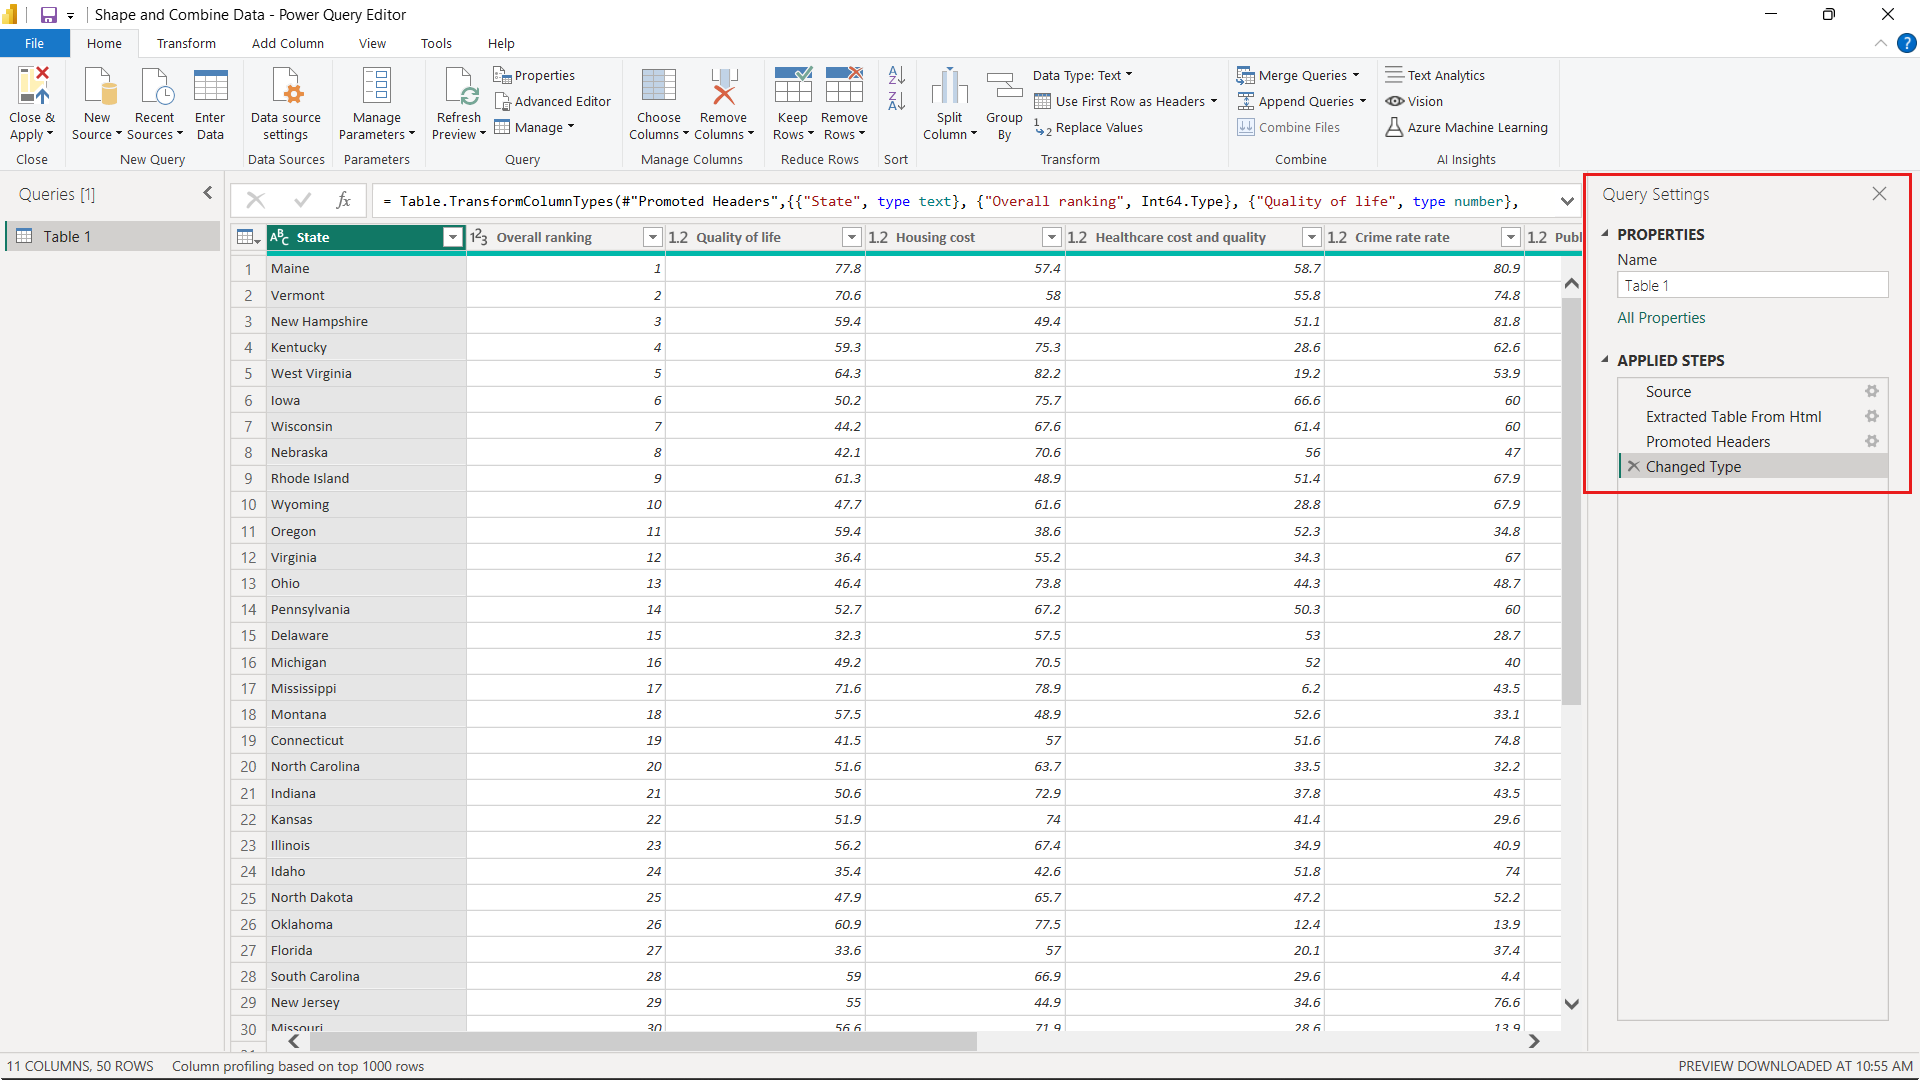1920x1080 pixels.
Task: Select Table 1 in Queries list
Action: (x=112, y=236)
